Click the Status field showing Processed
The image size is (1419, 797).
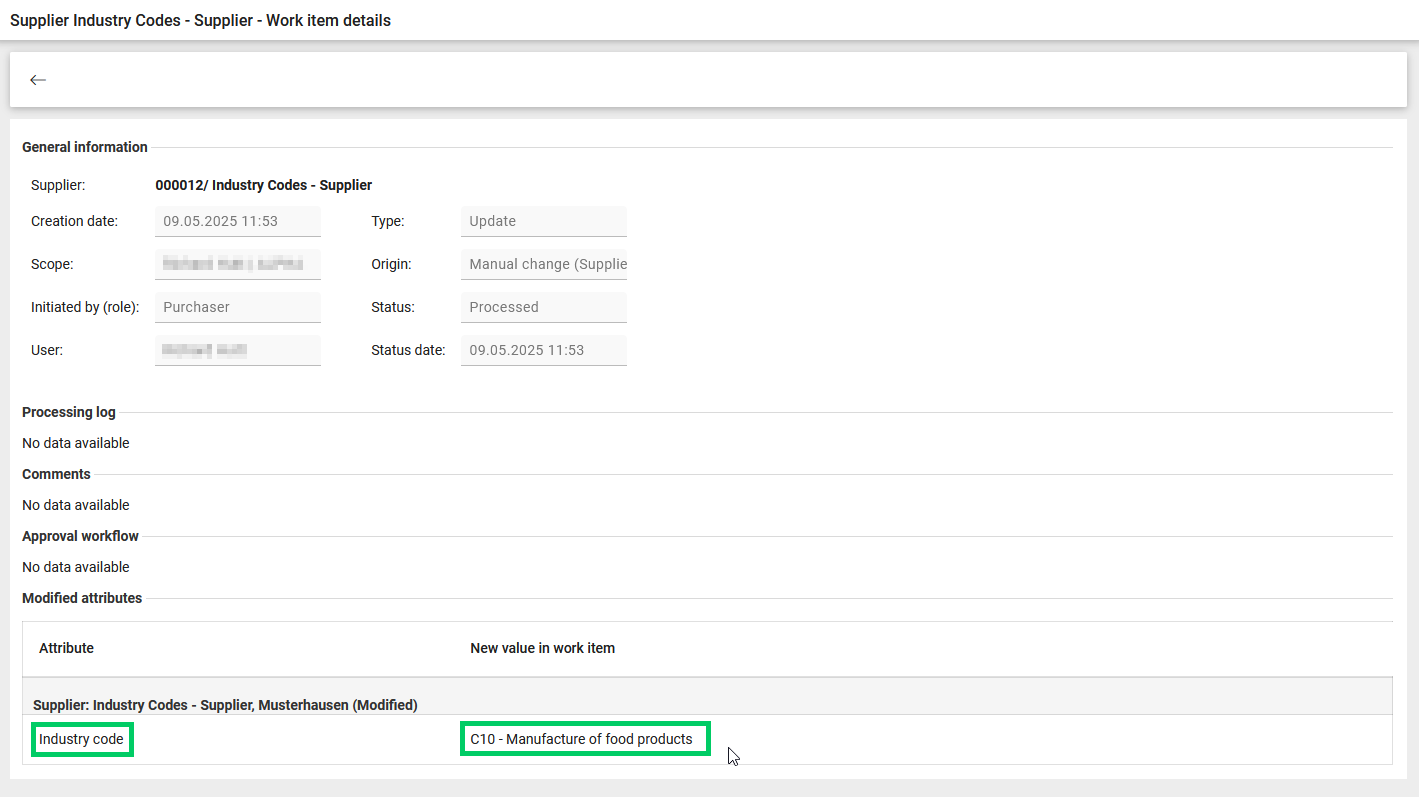(x=543, y=307)
